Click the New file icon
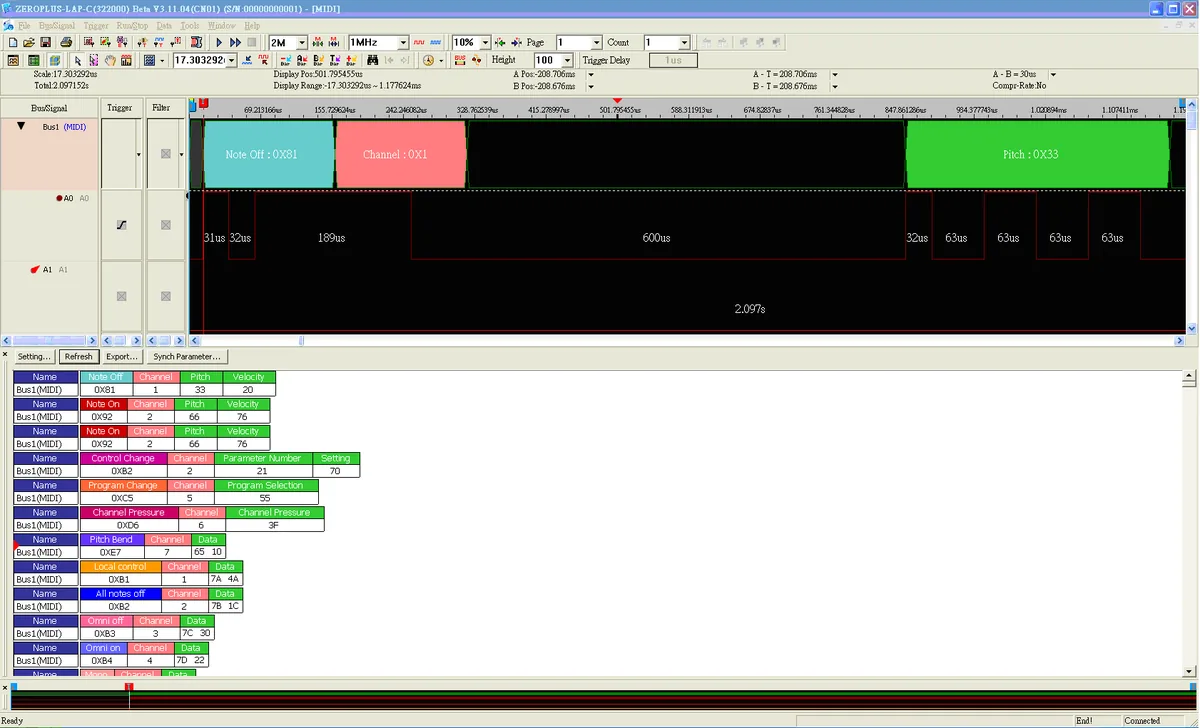Viewport: 1200px width, 728px height. (12, 43)
